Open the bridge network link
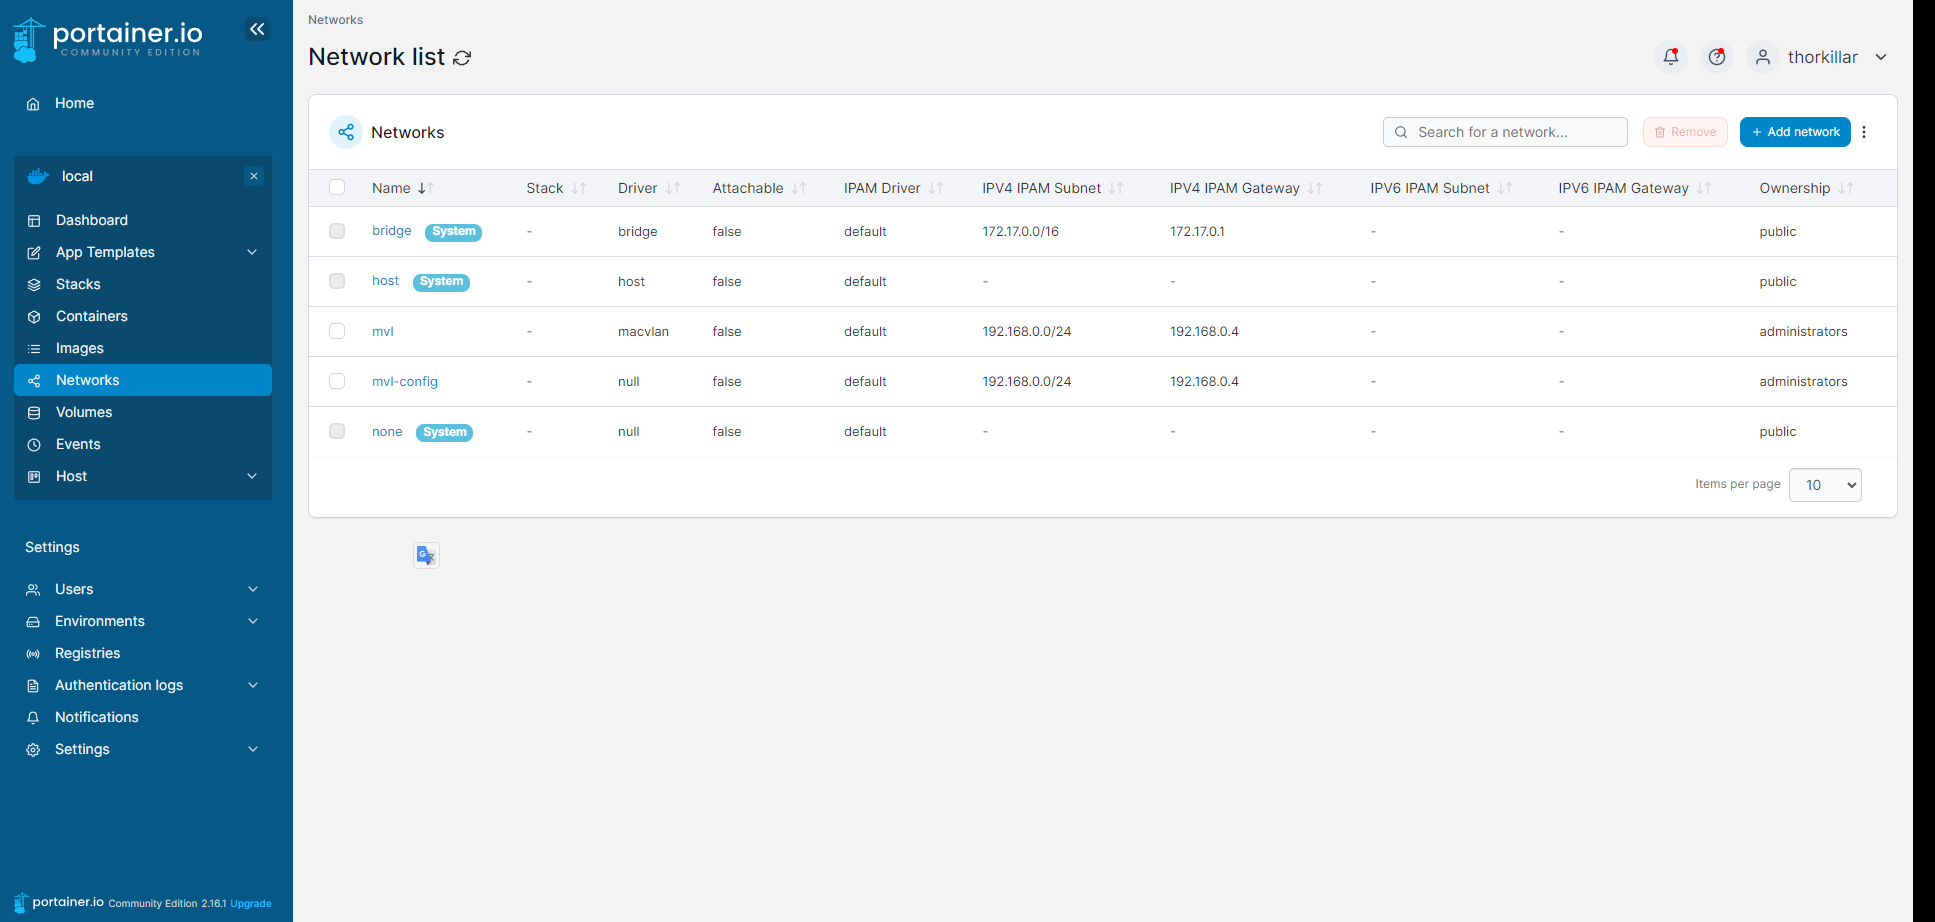The width and height of the screenshot is (1935, 922). point(391,231)
